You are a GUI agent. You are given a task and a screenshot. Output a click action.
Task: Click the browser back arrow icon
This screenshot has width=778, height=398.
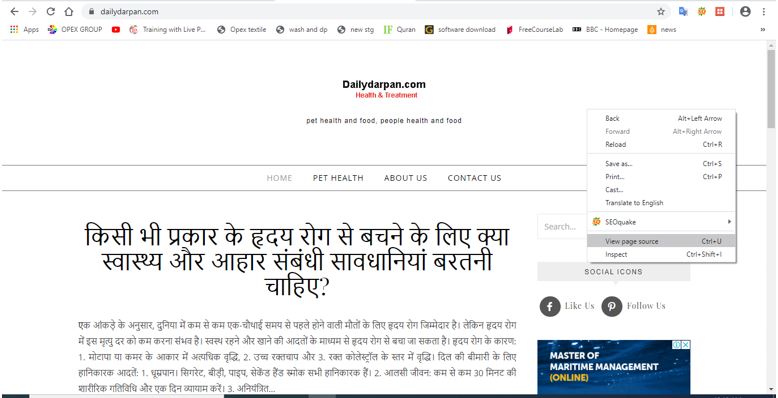tap(14, 11)
